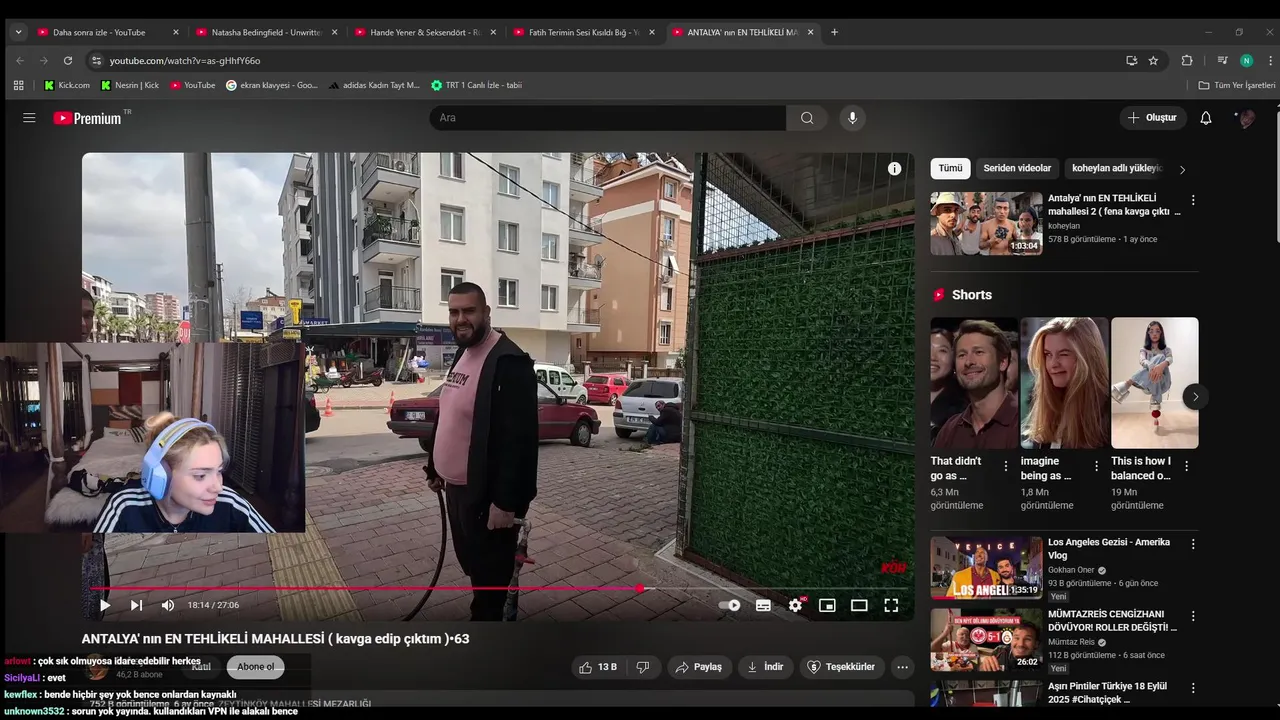Open Chrome three-dot menu
1280x720 pixels.
1270,60
